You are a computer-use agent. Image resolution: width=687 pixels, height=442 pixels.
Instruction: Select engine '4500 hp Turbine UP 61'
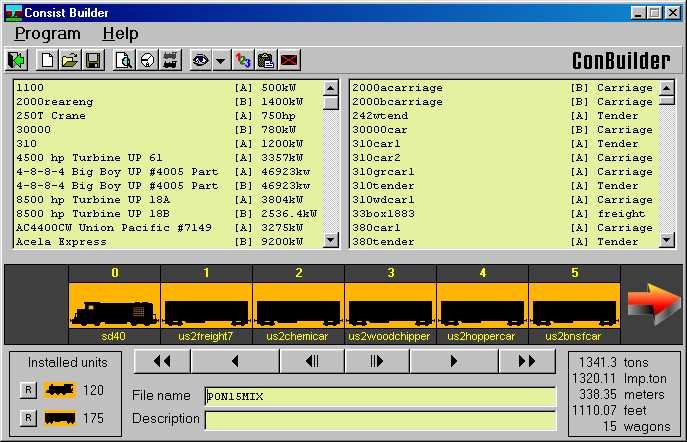[x=167, y=158]
